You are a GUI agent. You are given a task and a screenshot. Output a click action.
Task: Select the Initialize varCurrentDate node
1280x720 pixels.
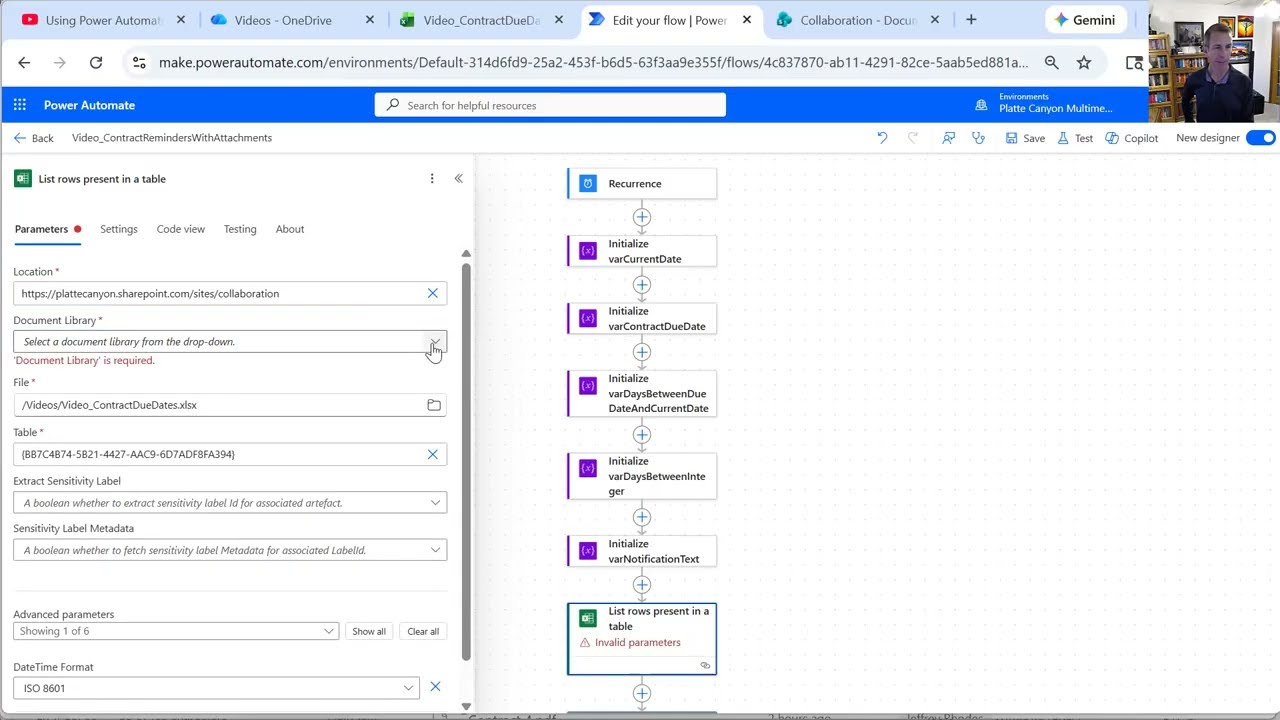pyautogui.click(x=642, y=251)
